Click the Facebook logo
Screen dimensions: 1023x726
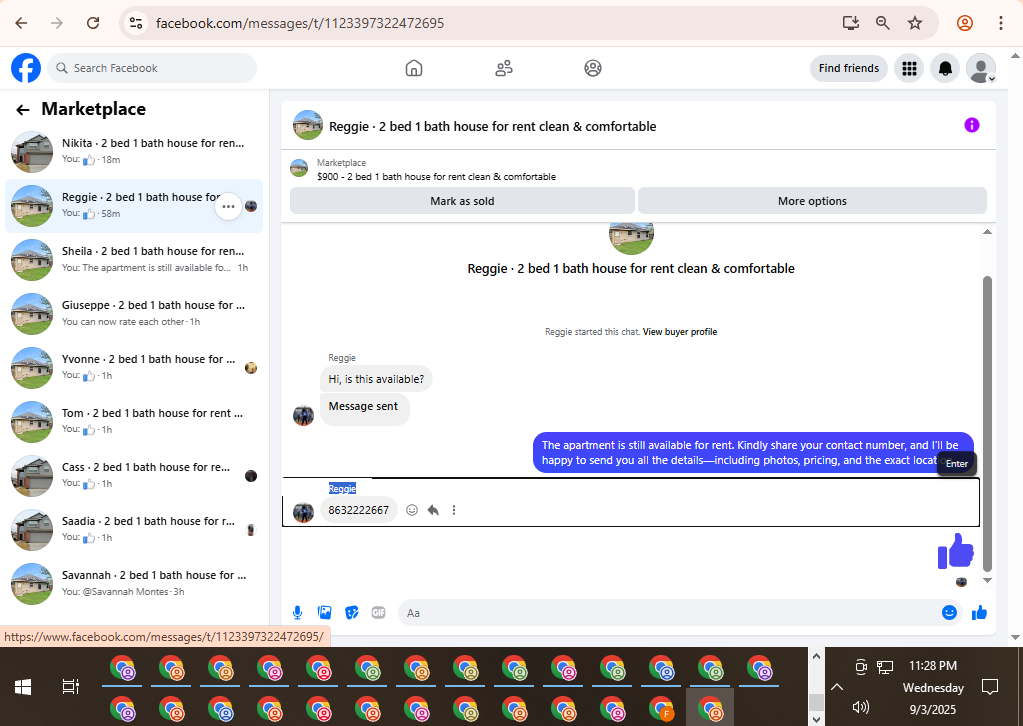coord(26,68)
